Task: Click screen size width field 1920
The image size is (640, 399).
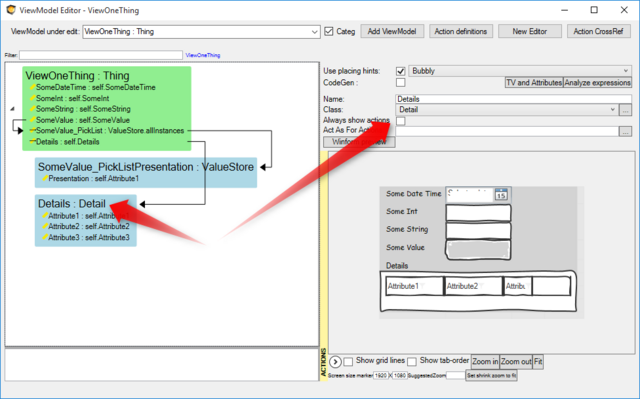Action: [x=381, y=375]
